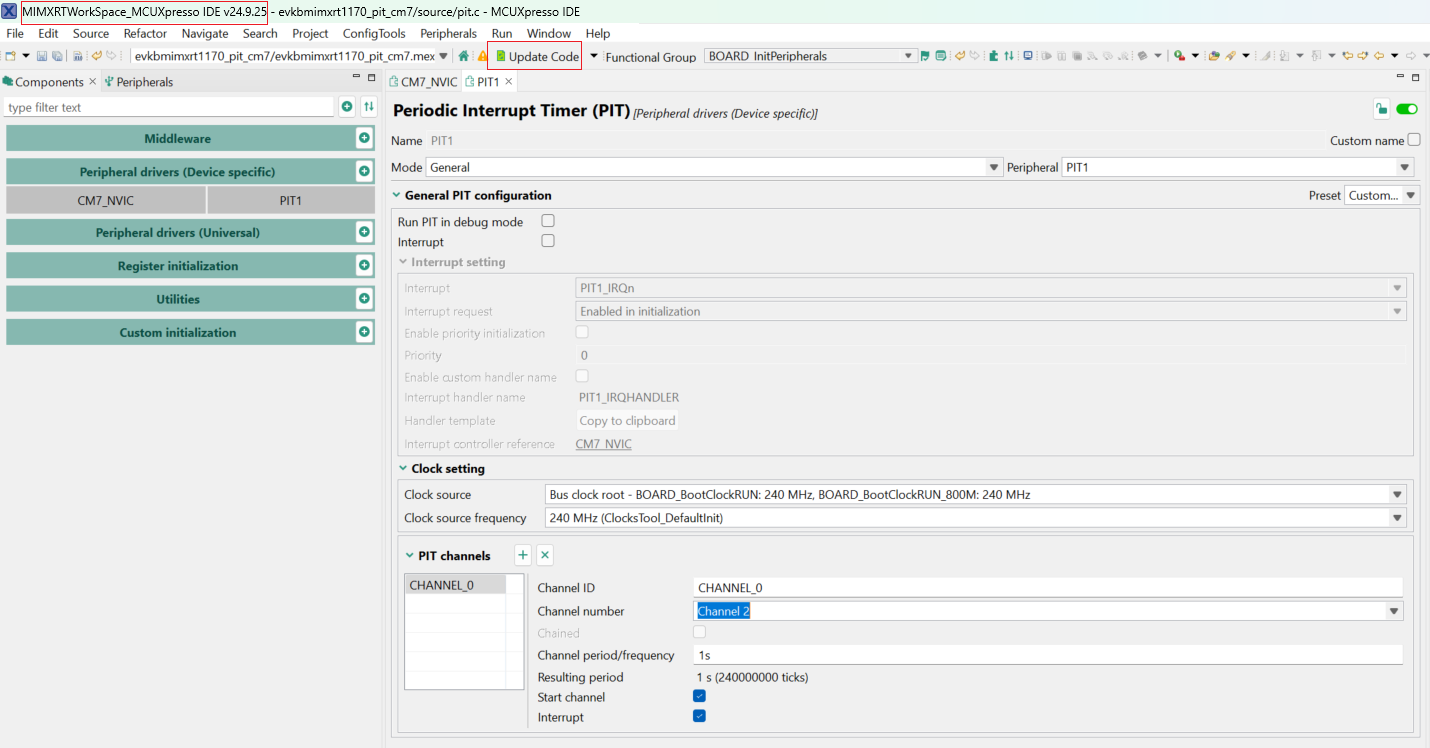Image resolution: width=1430 pixels, height=748 pixels.
Task: Open the Mode dropdown showing General
Action: click(x=993, y=167)
